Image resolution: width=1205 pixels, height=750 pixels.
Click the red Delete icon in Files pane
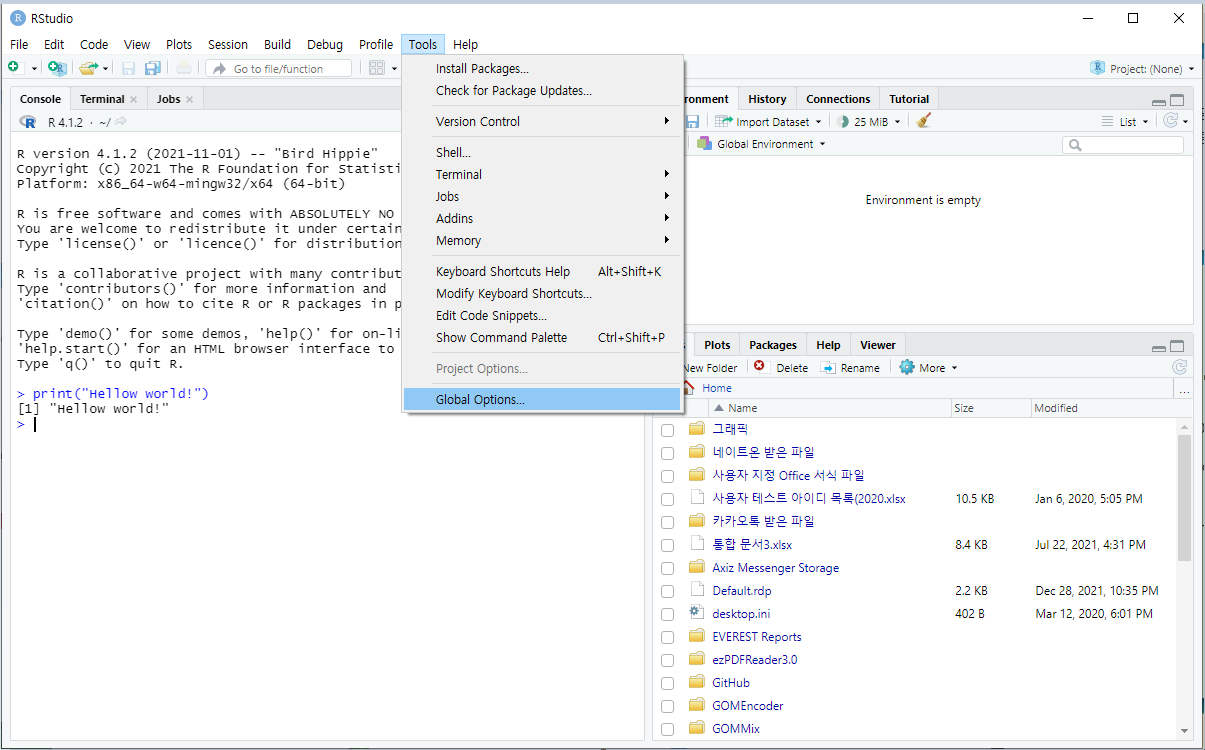[759, 367]
